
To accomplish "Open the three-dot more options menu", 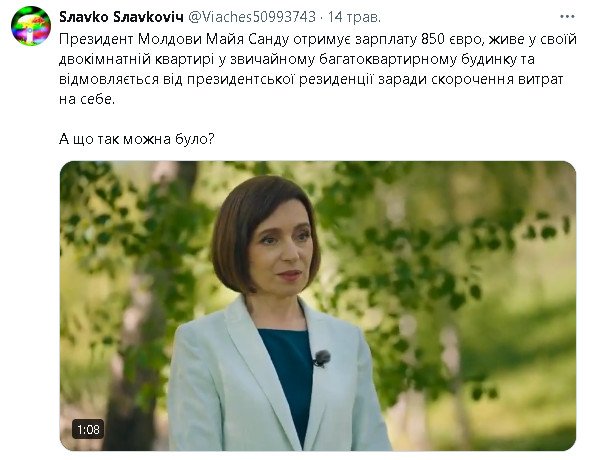I will tap(567, 17).
